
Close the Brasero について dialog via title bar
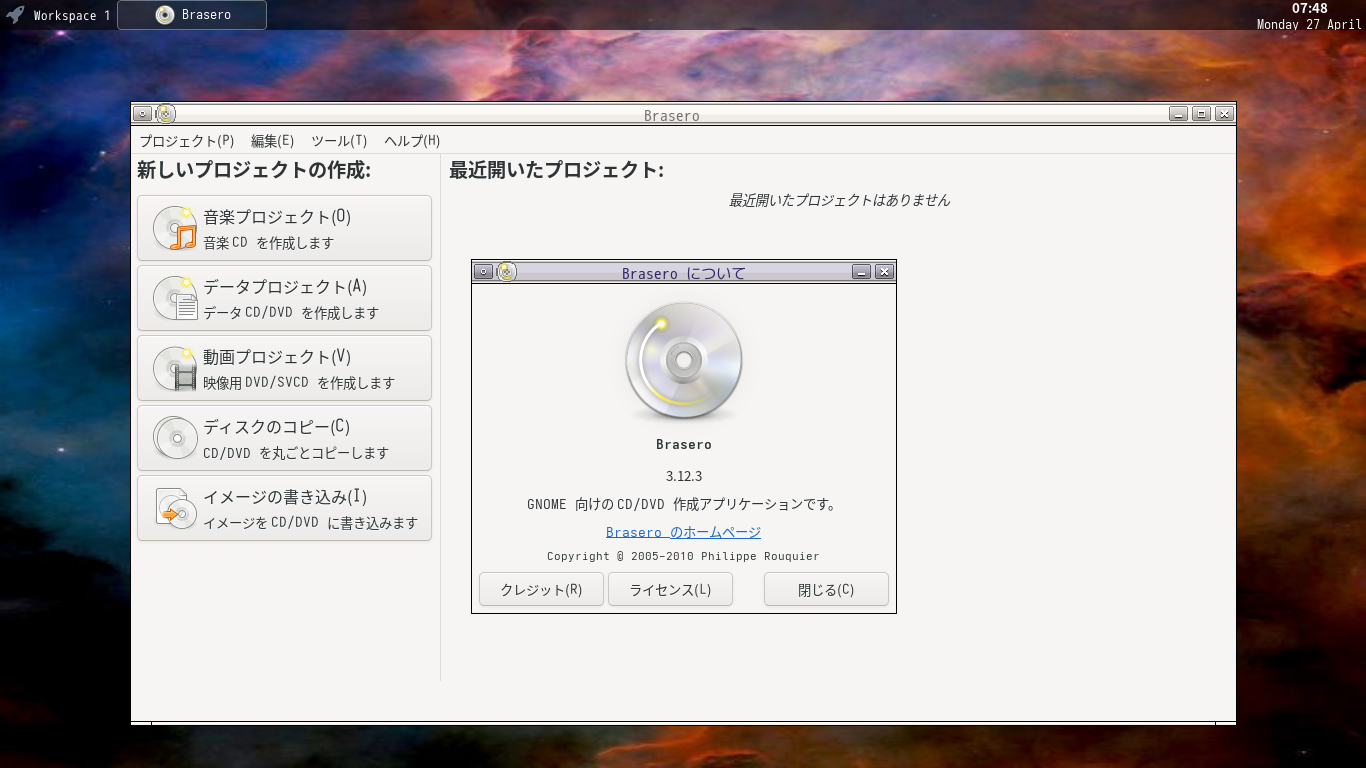[884, 271]
